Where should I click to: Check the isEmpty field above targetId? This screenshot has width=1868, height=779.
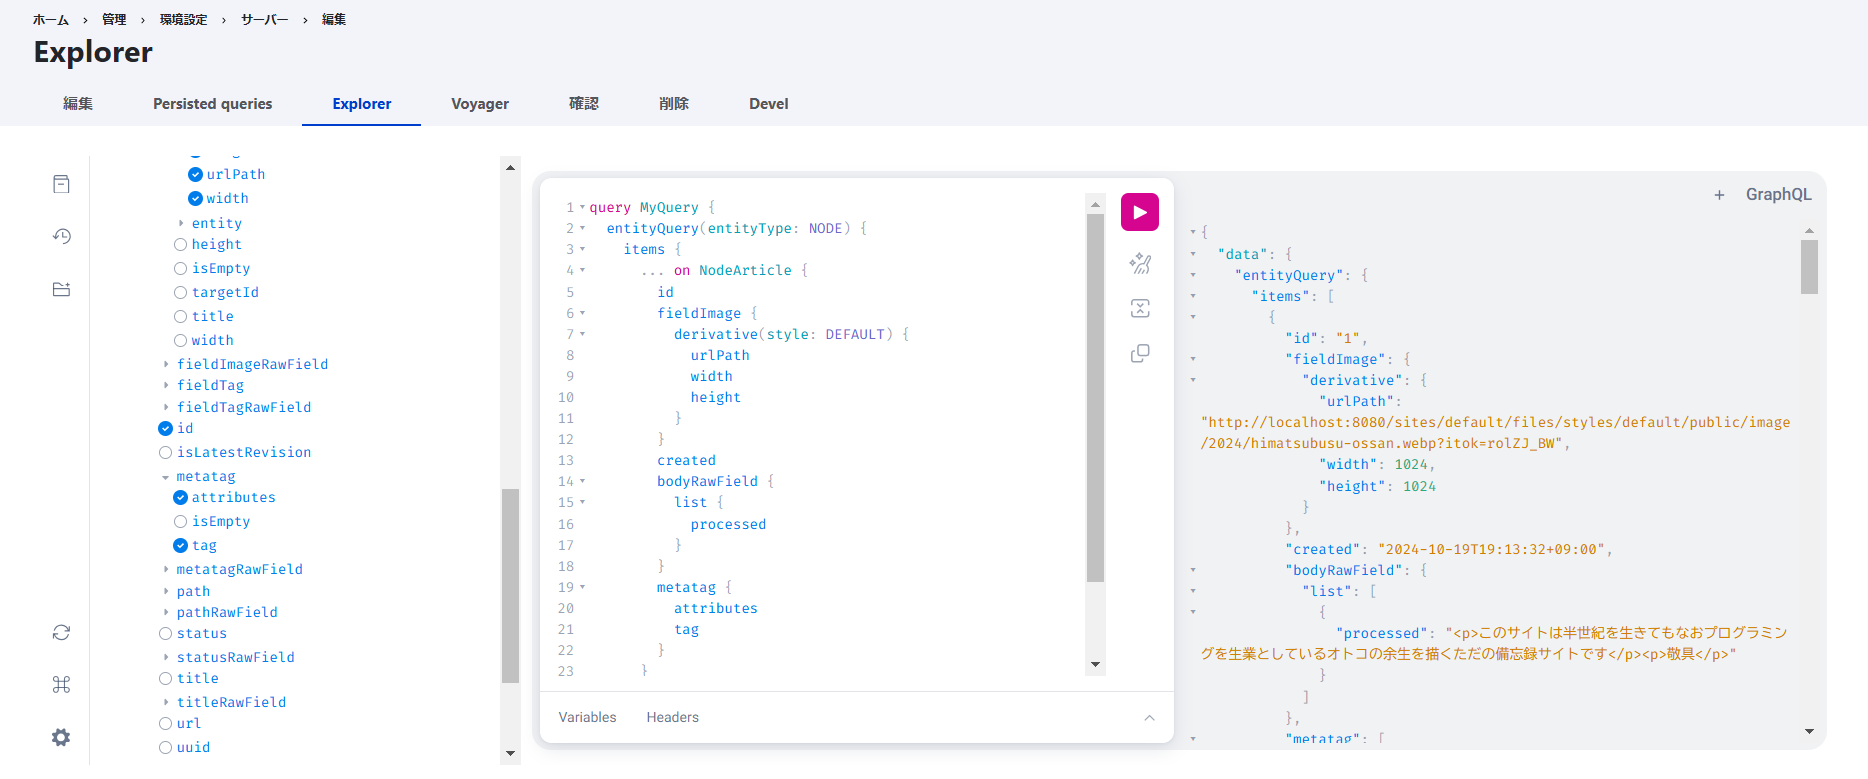point(180,268)
